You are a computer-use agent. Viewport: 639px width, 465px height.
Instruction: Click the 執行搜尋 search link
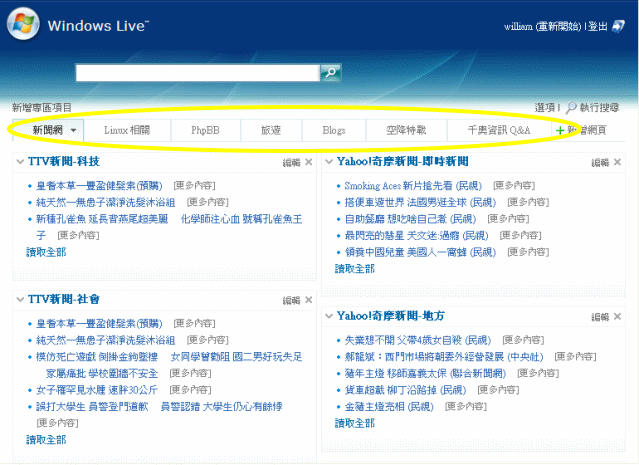pos(599,108)
